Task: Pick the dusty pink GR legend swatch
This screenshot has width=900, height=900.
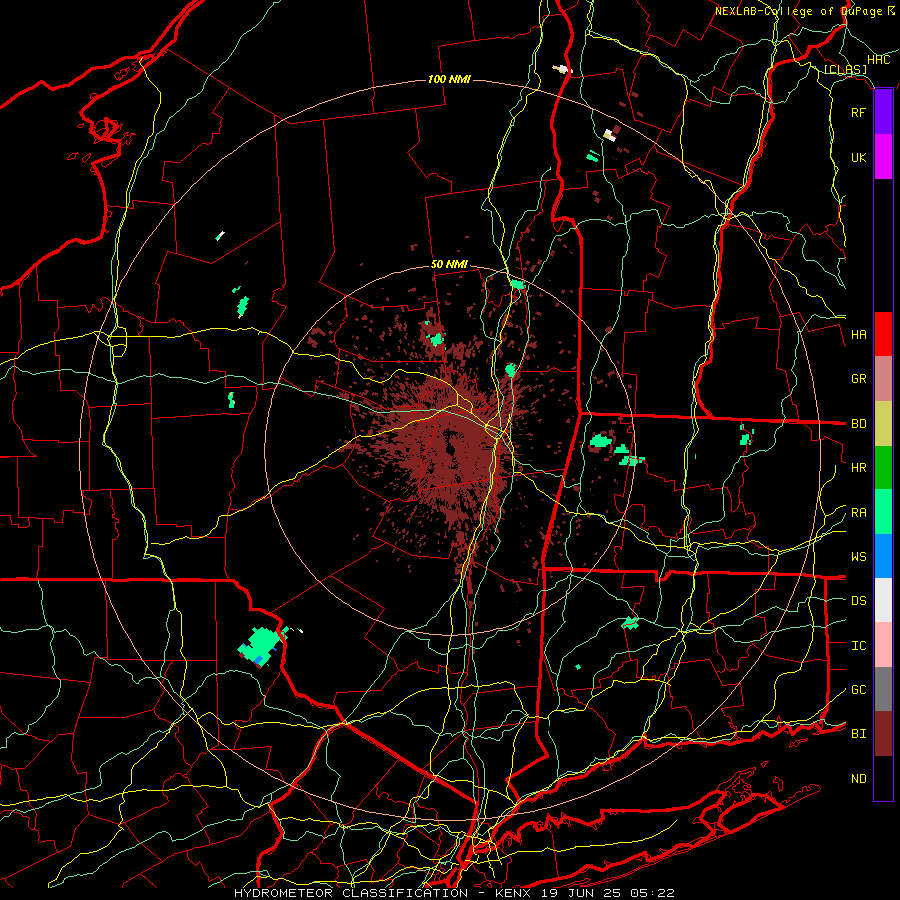Action: 883,379
